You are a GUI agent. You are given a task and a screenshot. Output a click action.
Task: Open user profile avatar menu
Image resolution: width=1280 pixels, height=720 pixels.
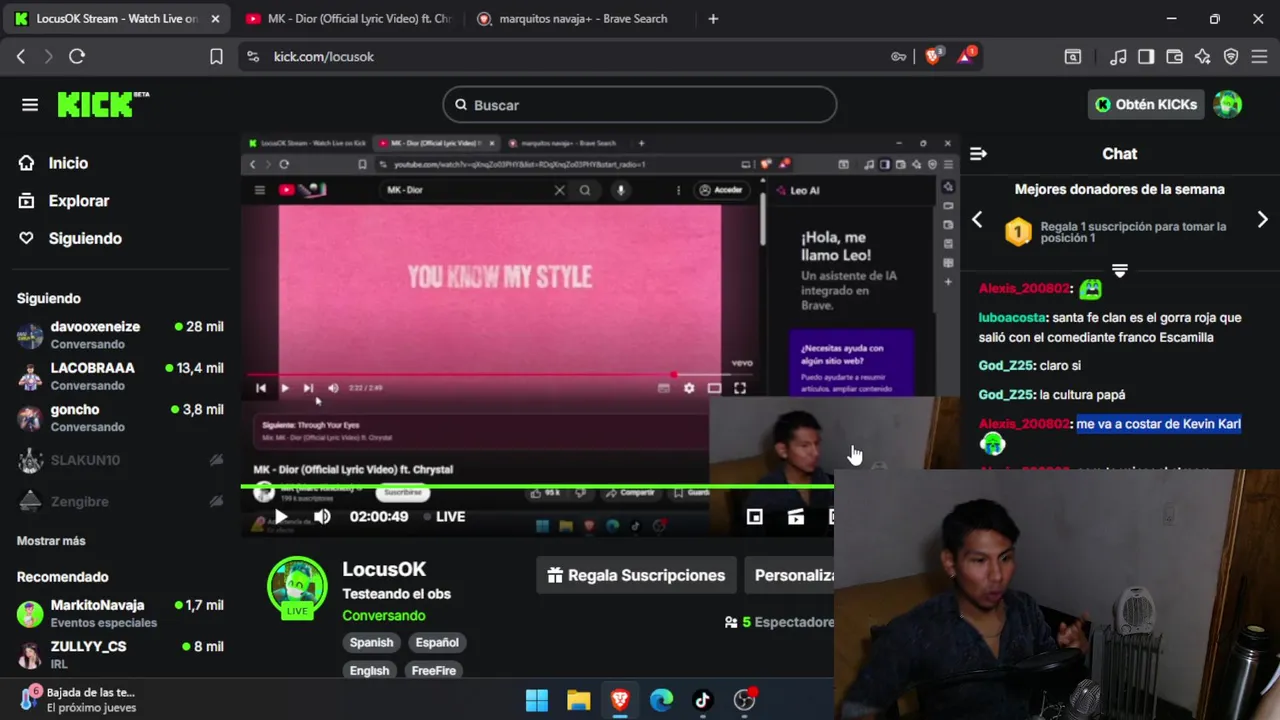[1227, 104]
